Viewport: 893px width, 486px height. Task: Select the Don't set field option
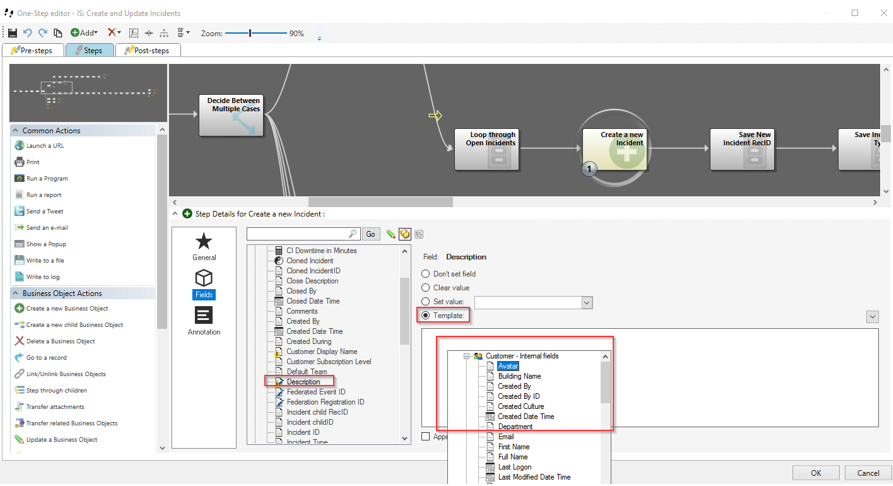(426, 273)
